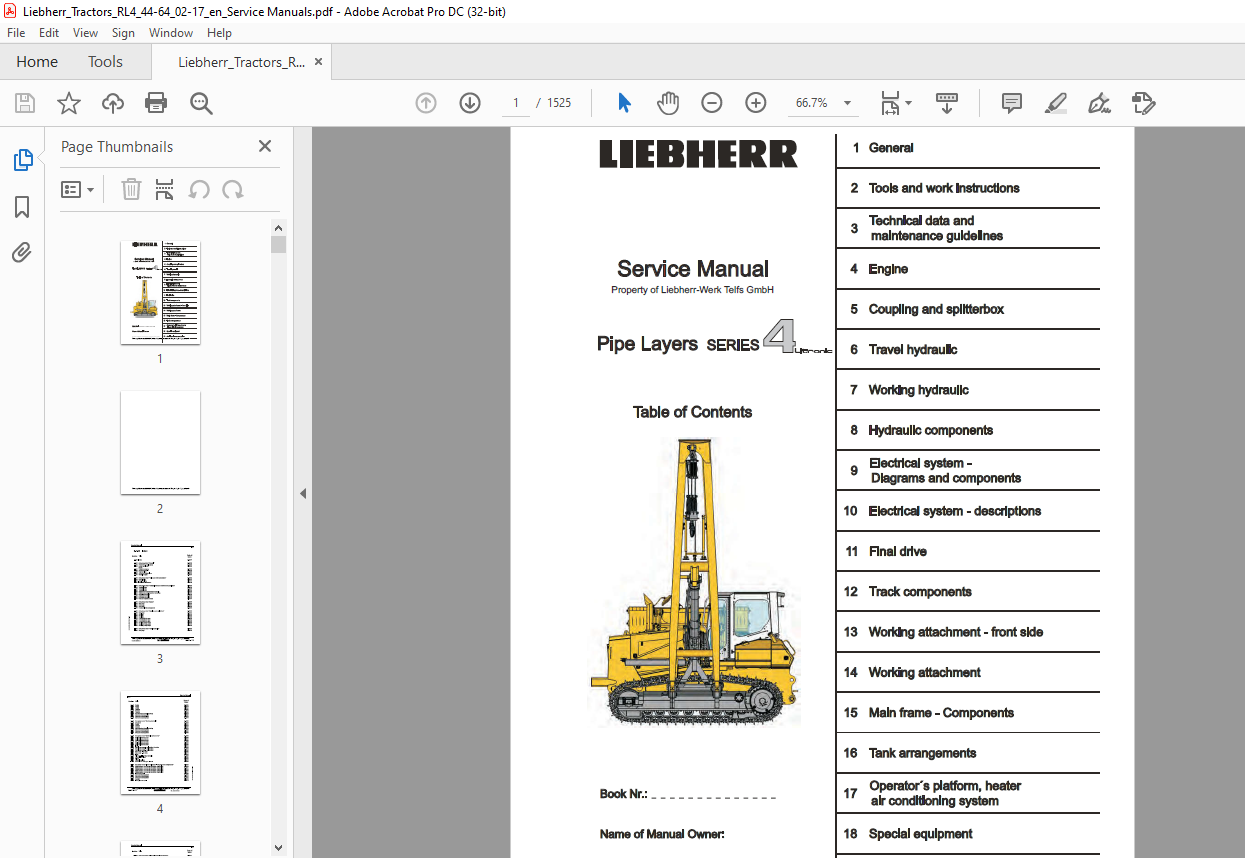This screenshot has height=858, width=1245.
Task: Click '1 General' contents entry
Action: (882, 148)
